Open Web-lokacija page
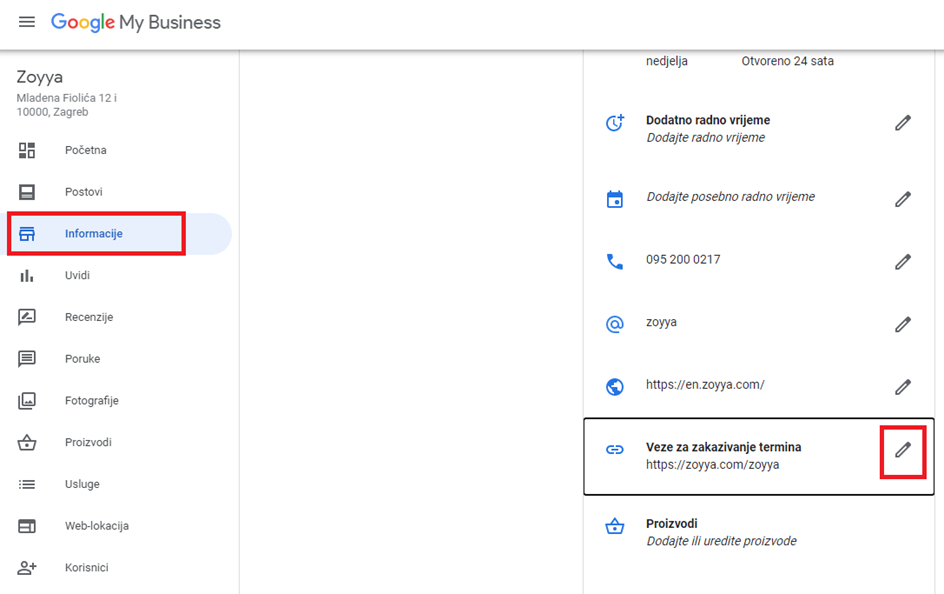The height and width of the screenshot is (594, 944). (x=97, y=526)
